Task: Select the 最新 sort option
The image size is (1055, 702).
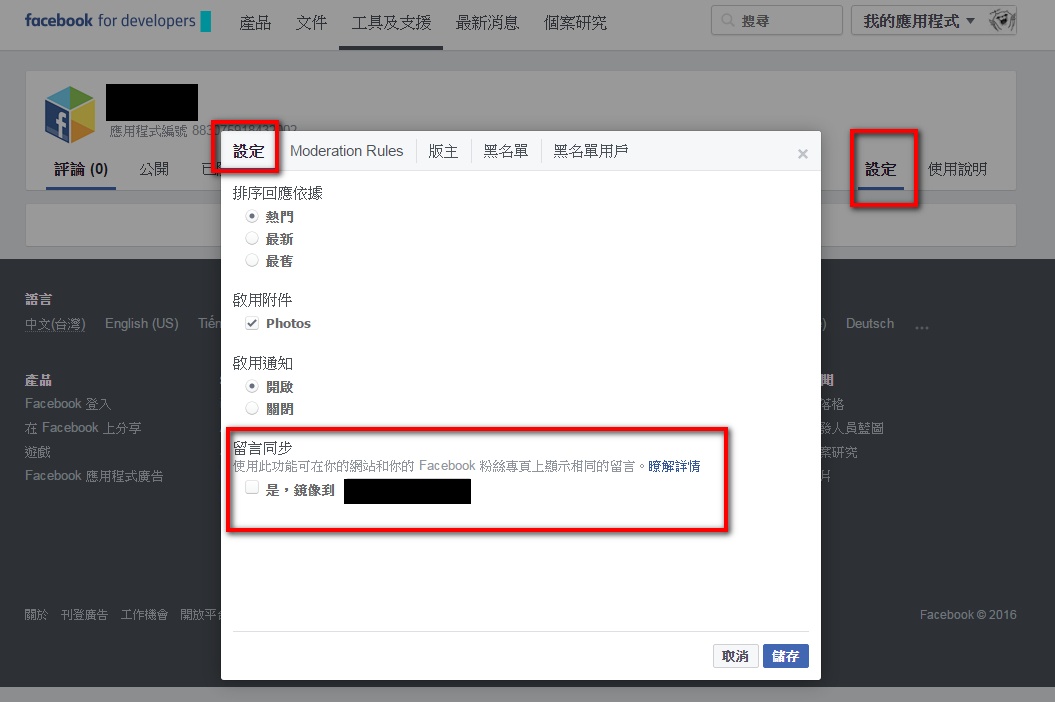Action: 252,238
